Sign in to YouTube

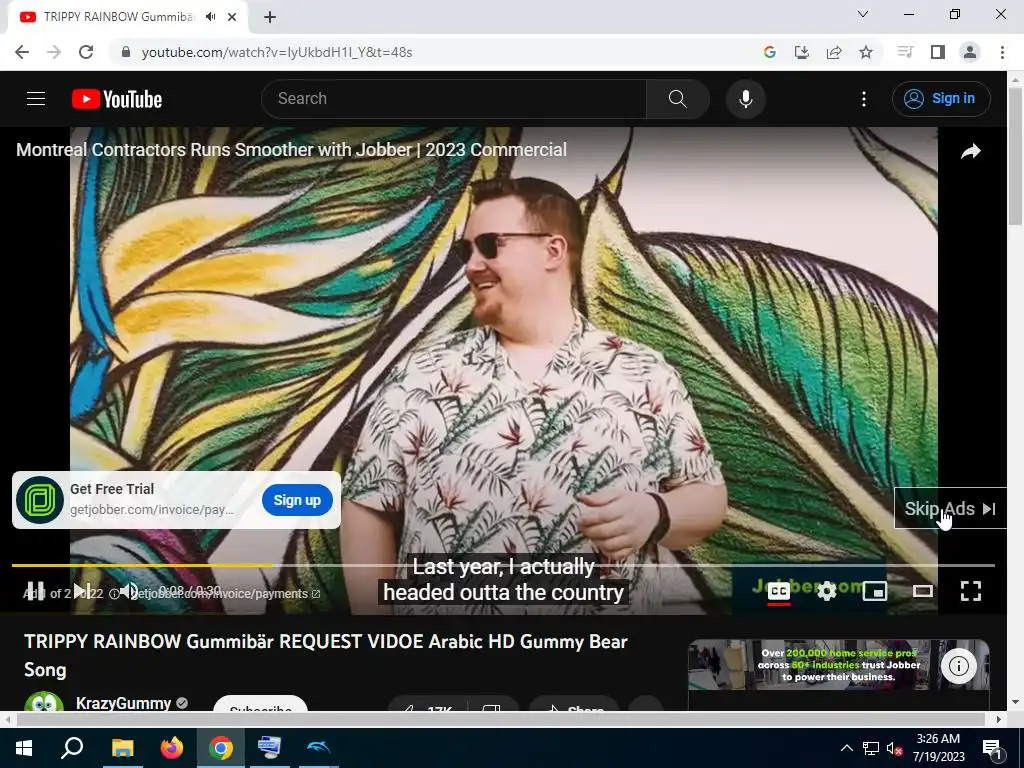tap(941, 99)
